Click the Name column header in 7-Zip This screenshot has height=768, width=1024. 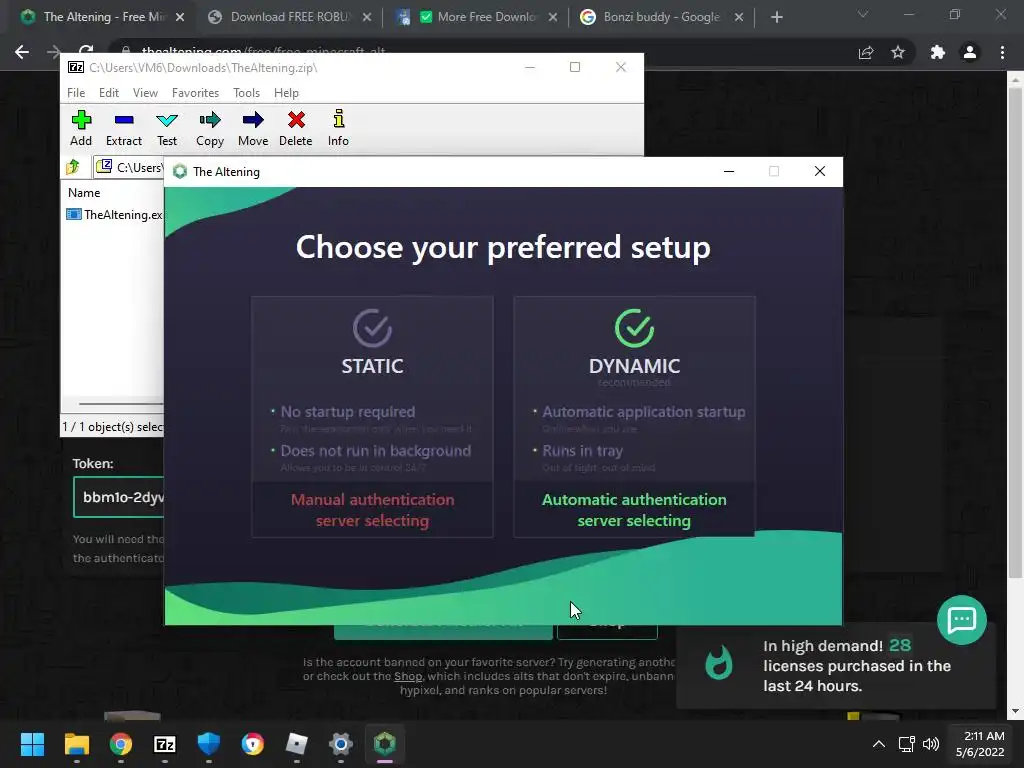pos(84,193)
